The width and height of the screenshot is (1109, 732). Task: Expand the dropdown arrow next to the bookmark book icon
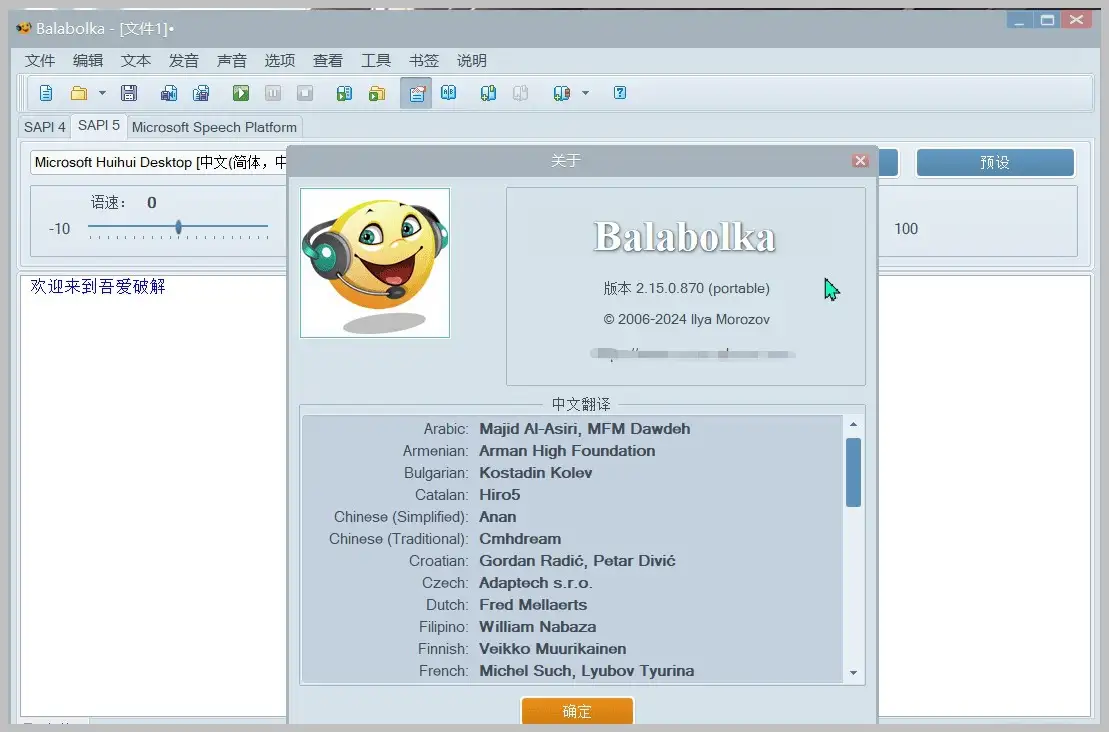point(585,93)
